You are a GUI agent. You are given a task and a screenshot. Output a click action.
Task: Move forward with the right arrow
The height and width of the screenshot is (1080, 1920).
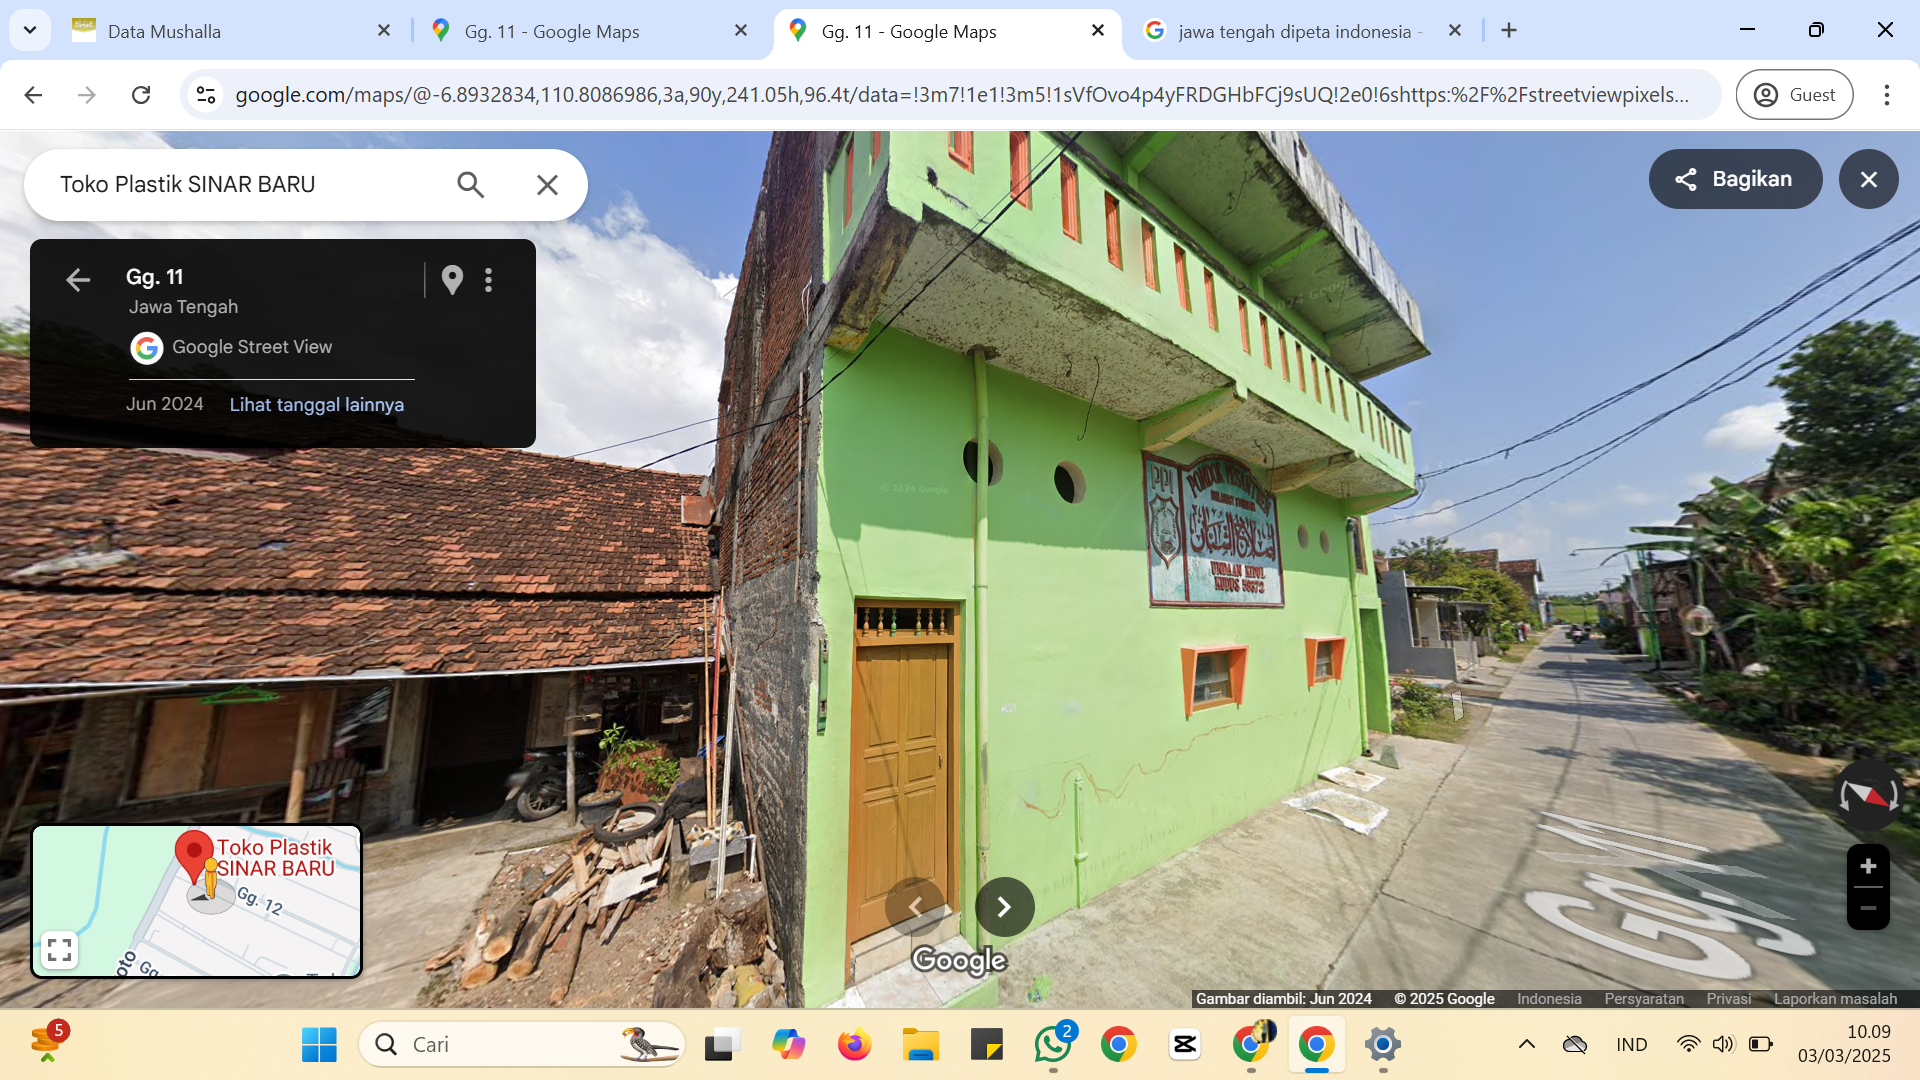(x=1004, y=907)
